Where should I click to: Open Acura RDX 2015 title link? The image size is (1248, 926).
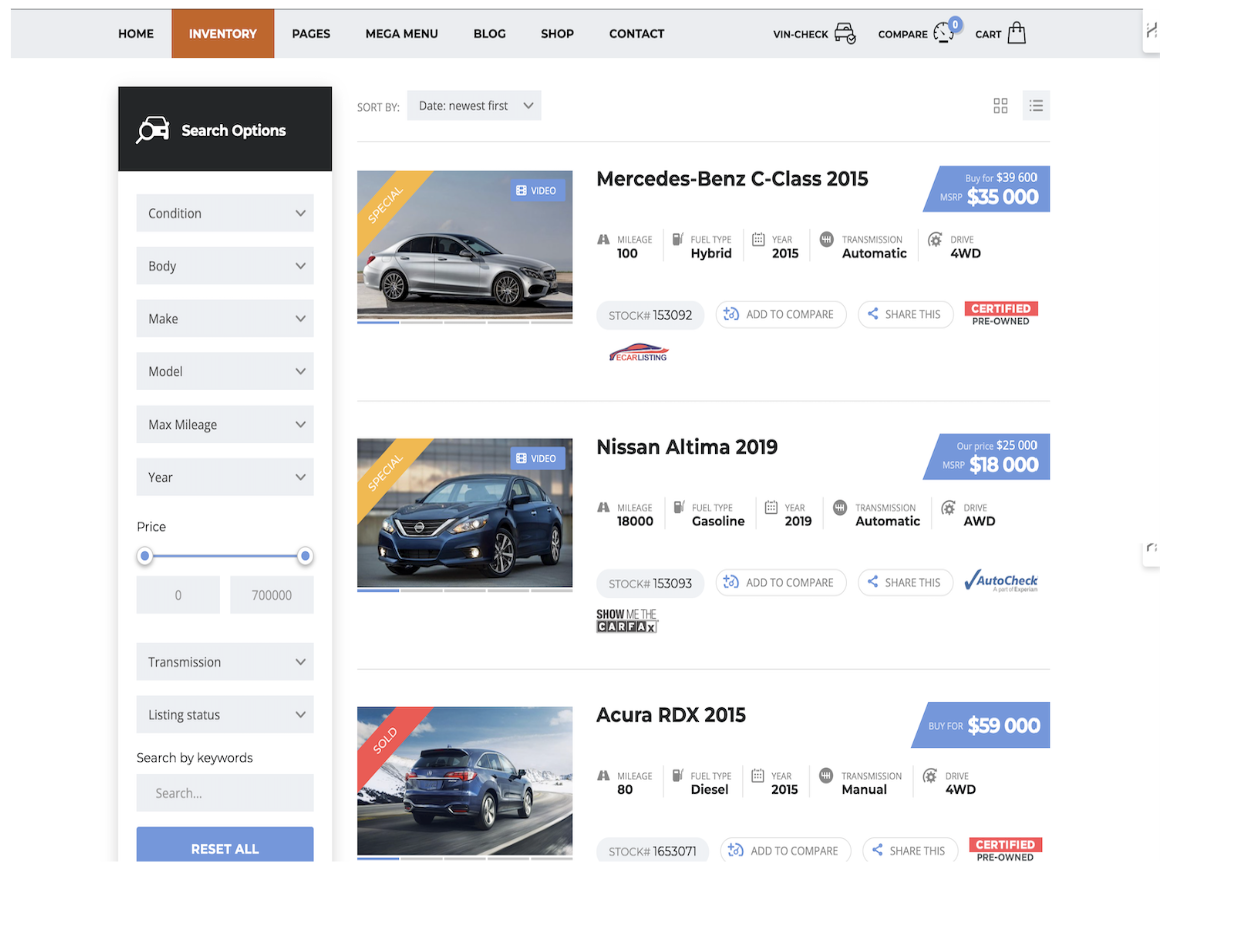click(x=671, y=715)
